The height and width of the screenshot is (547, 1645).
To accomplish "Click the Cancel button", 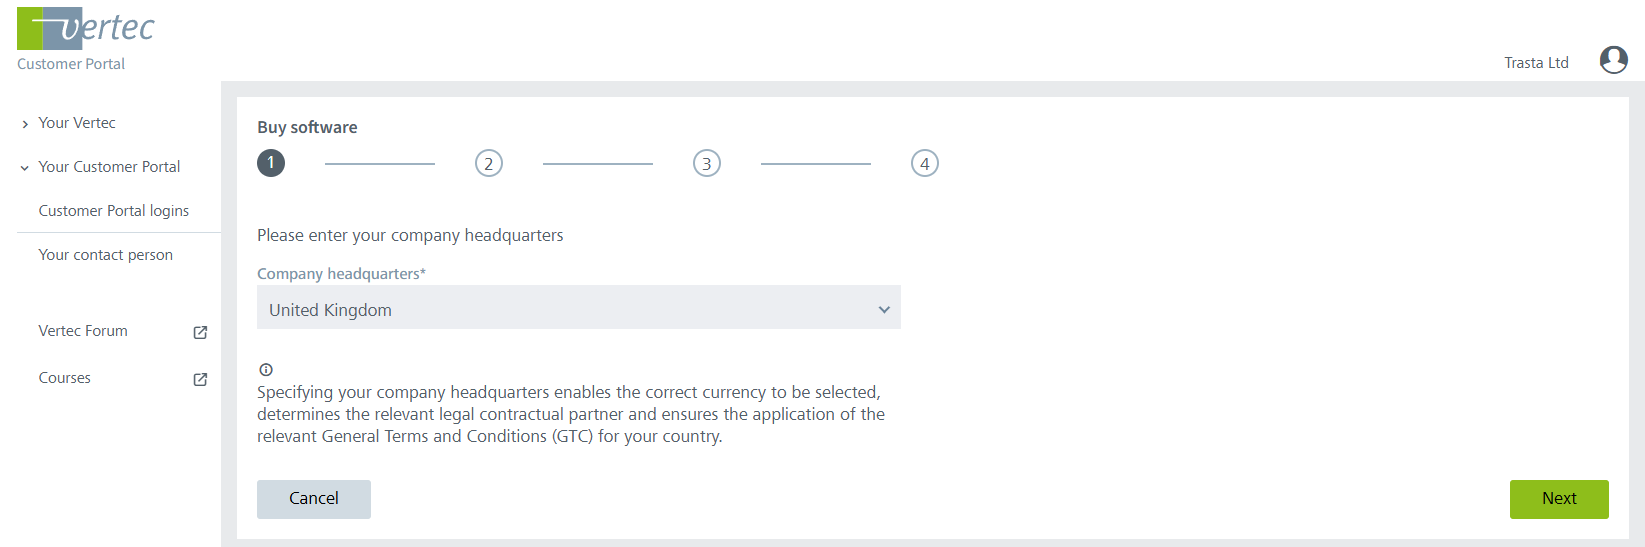I will tap(314, 499).
